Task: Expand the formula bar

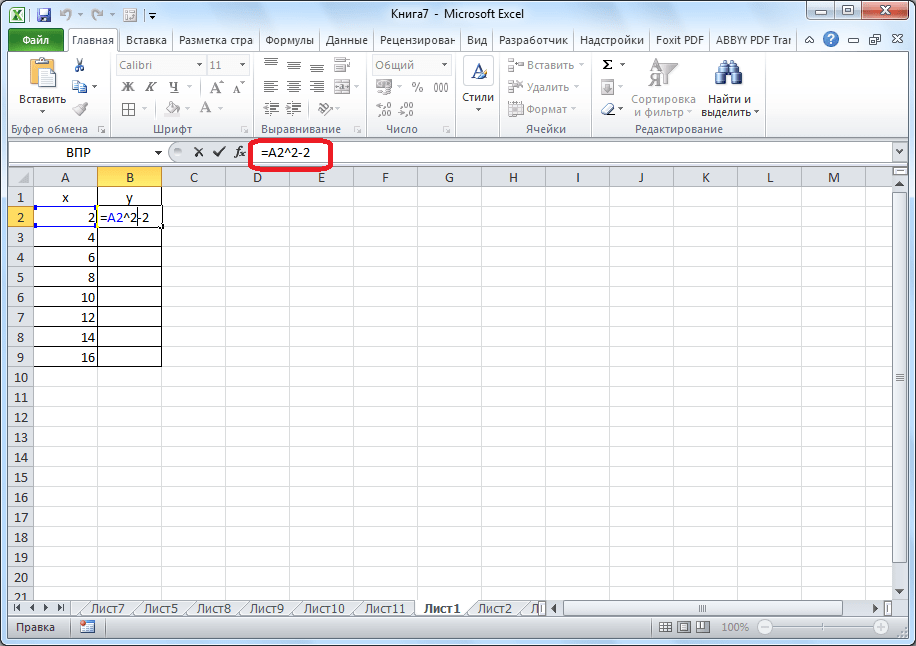Action: [899, 152]
